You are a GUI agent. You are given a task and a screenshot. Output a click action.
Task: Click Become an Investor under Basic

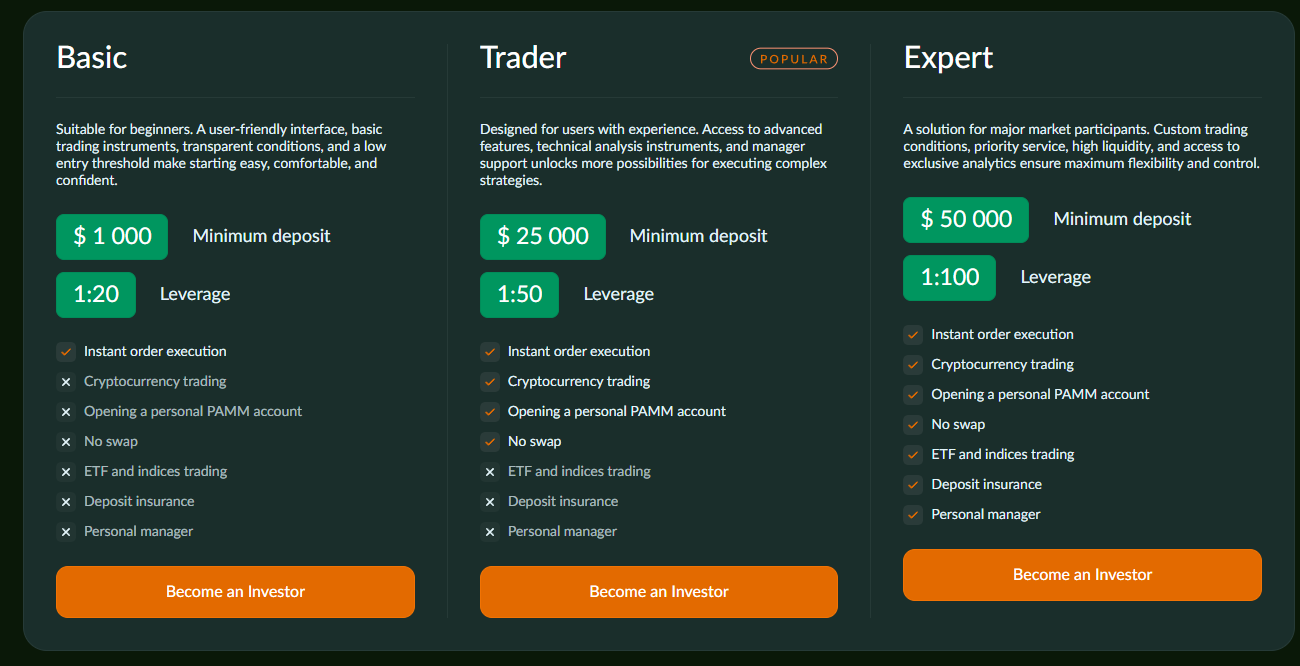pyautogui.click(x=235, y=592)
